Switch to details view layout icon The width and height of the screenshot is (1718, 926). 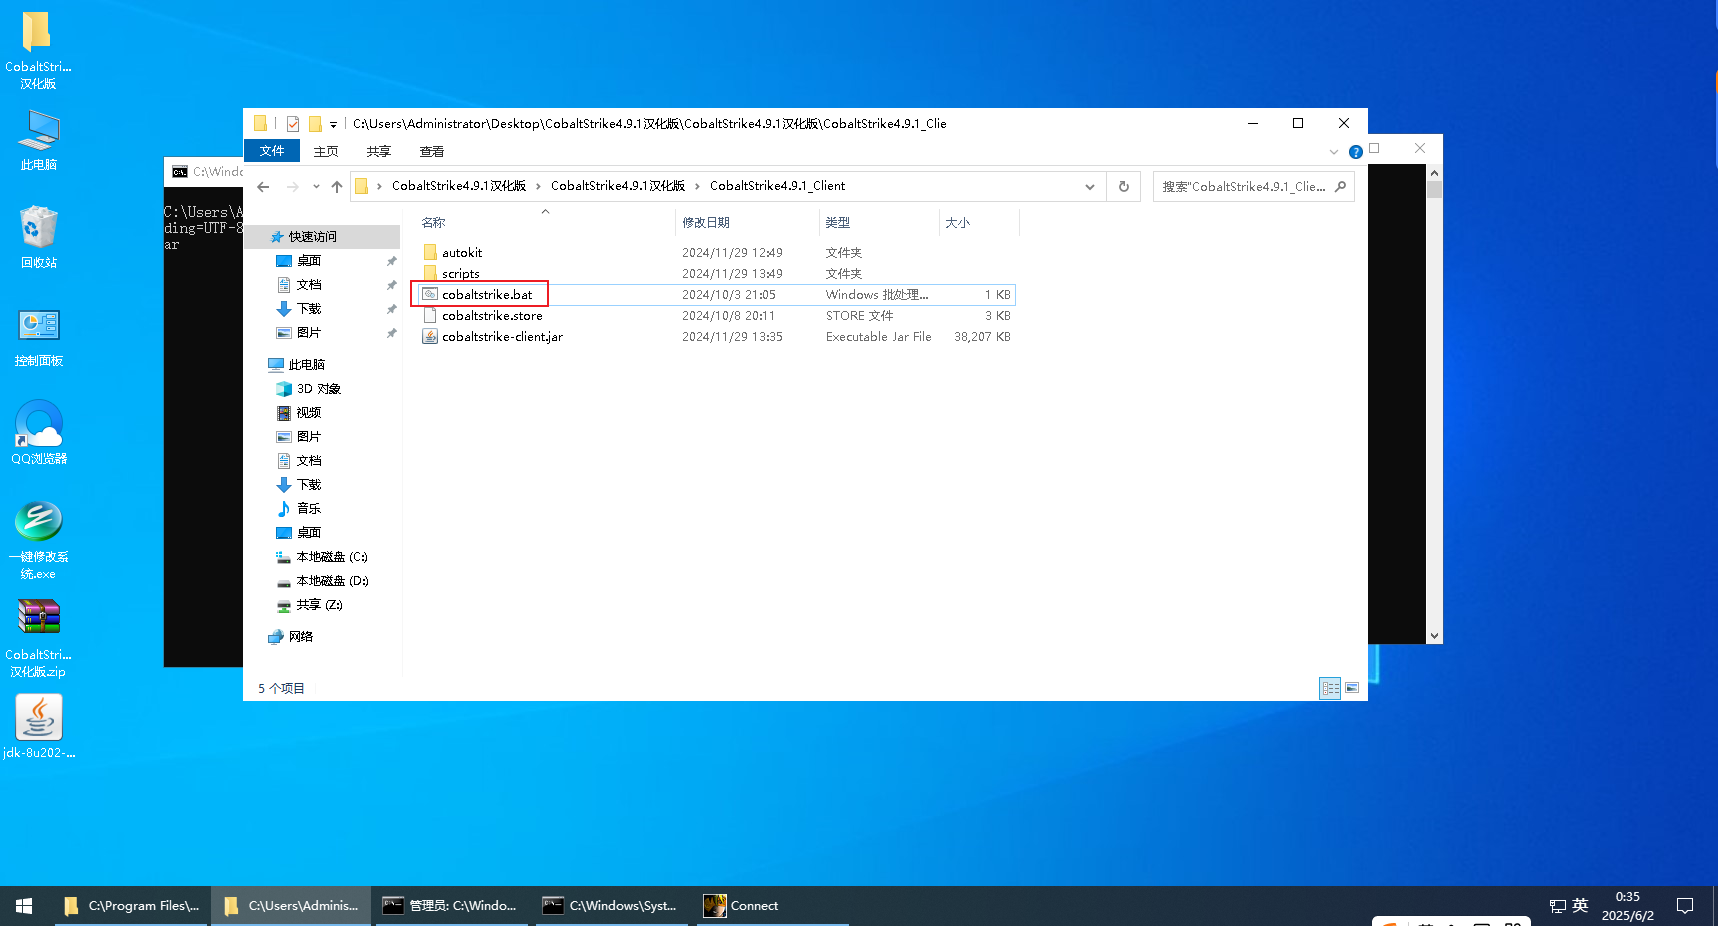point(1330,688)
